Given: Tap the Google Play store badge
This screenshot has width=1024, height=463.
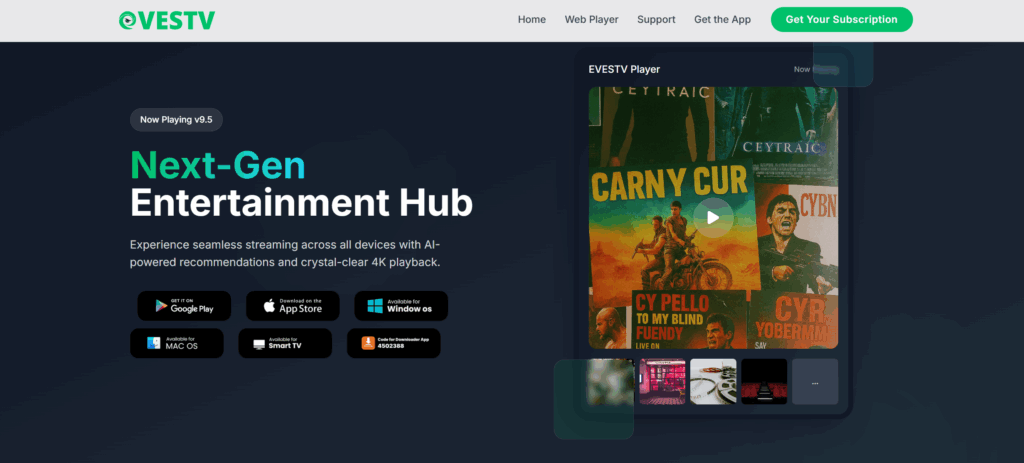Looking at the screenshot, I should [184, 306].
